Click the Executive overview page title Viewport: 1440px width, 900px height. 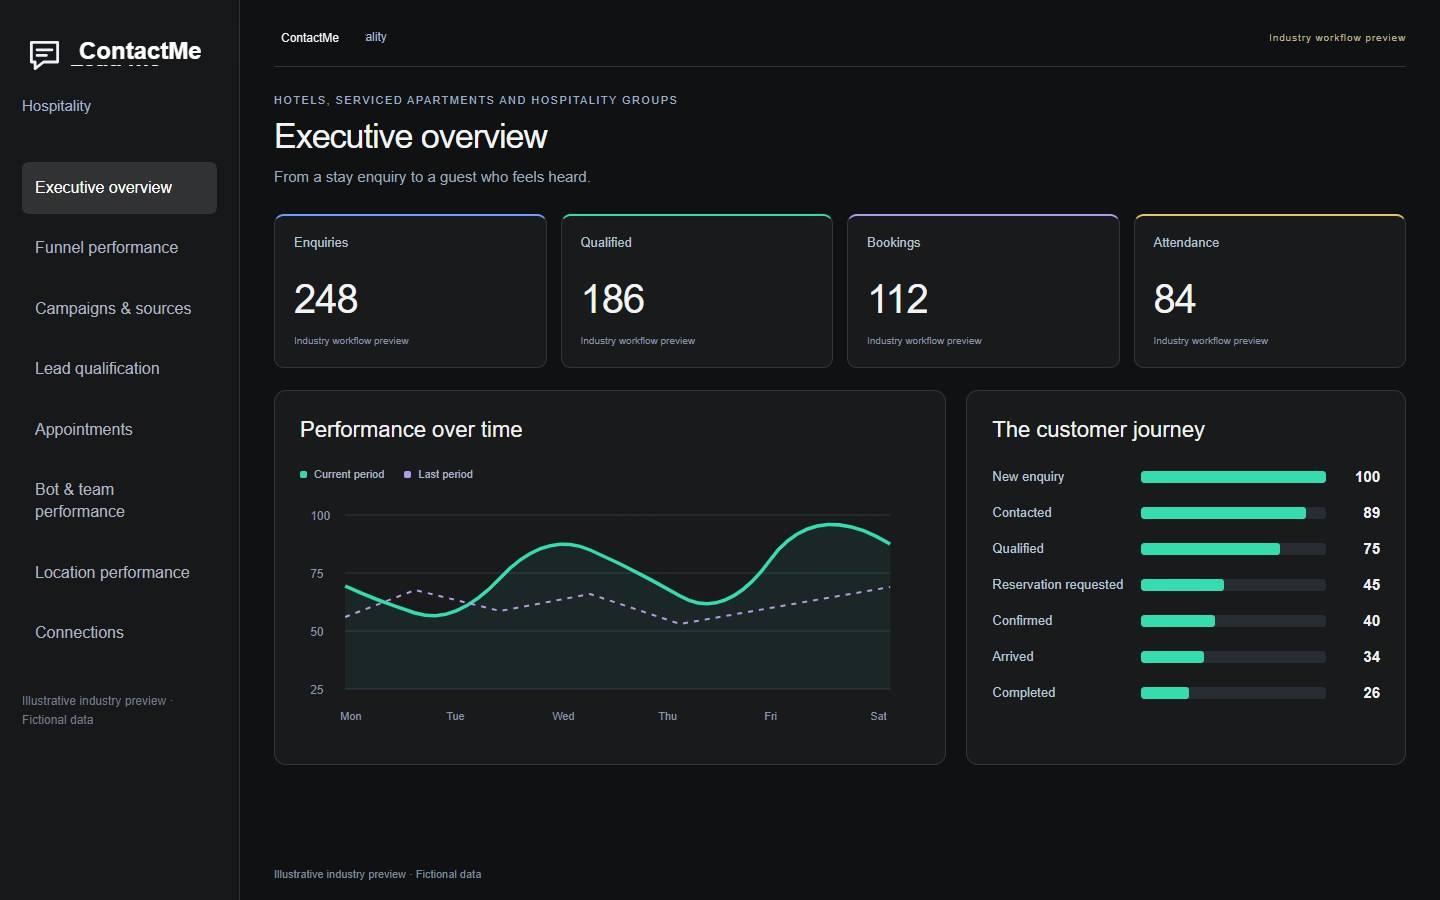[x=411, y=137]
